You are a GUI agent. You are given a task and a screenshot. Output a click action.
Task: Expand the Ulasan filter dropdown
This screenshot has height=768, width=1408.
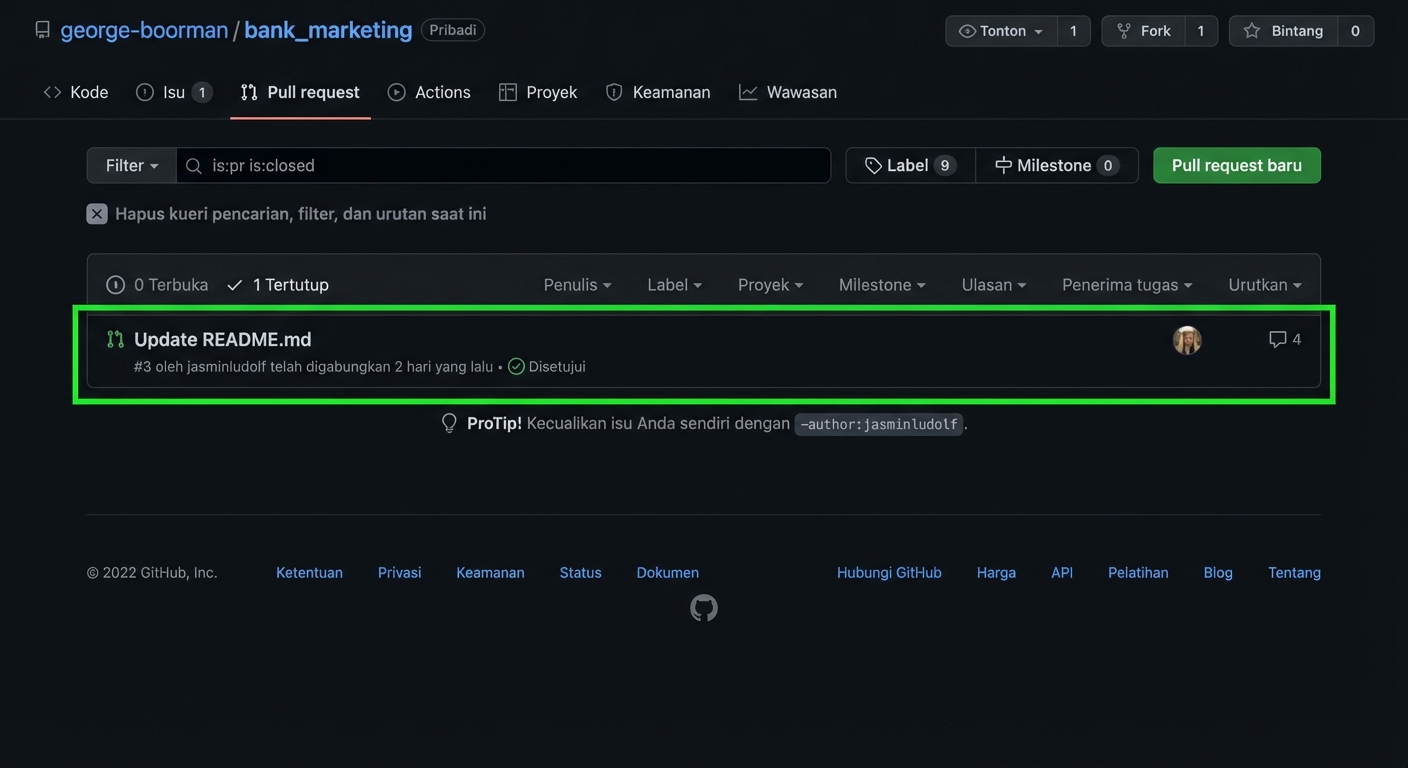click(994, 285)
